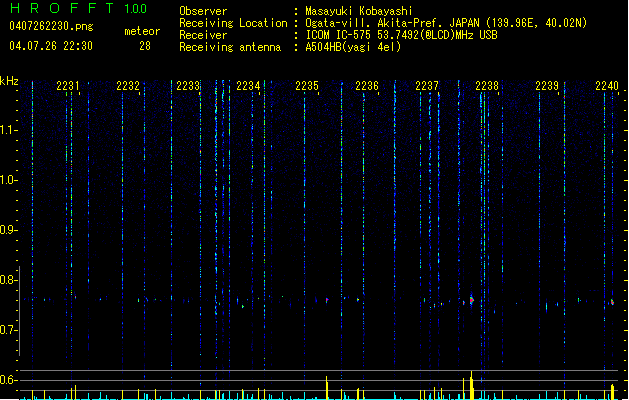The height and width of the screenshot is (400, 629).
Task: Select the filename 0407262230.png
Action: (x=51, y=26)
